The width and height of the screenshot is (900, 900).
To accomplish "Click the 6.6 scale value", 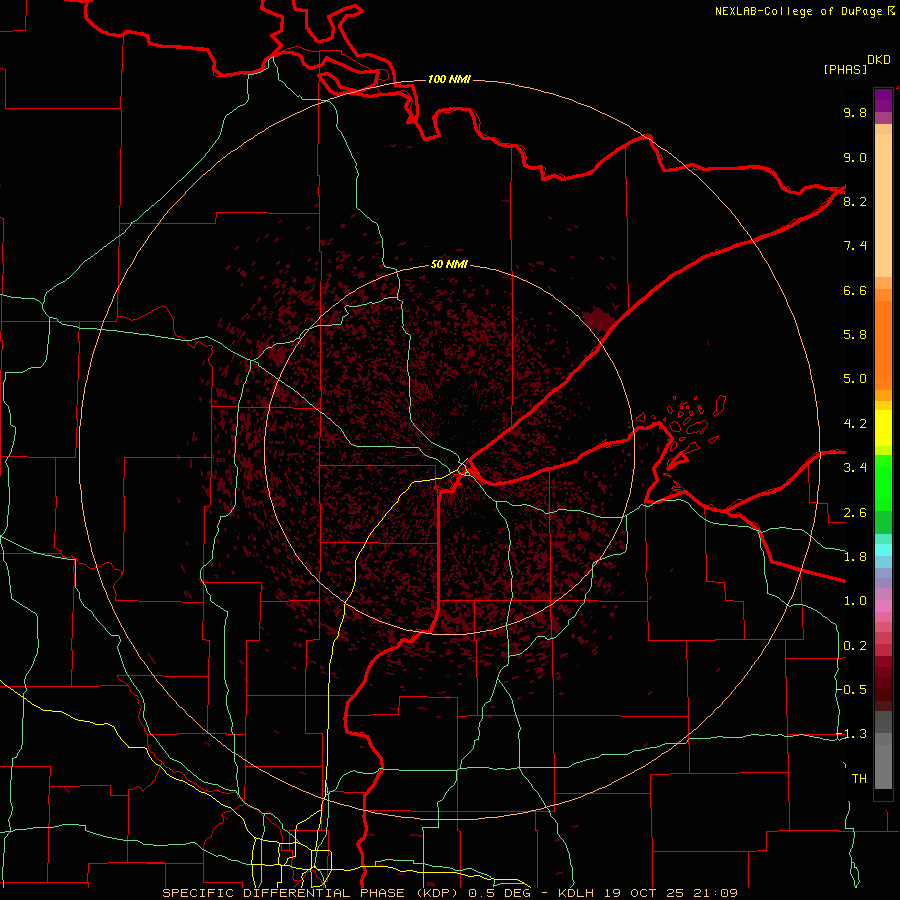I will click(855, 290).
